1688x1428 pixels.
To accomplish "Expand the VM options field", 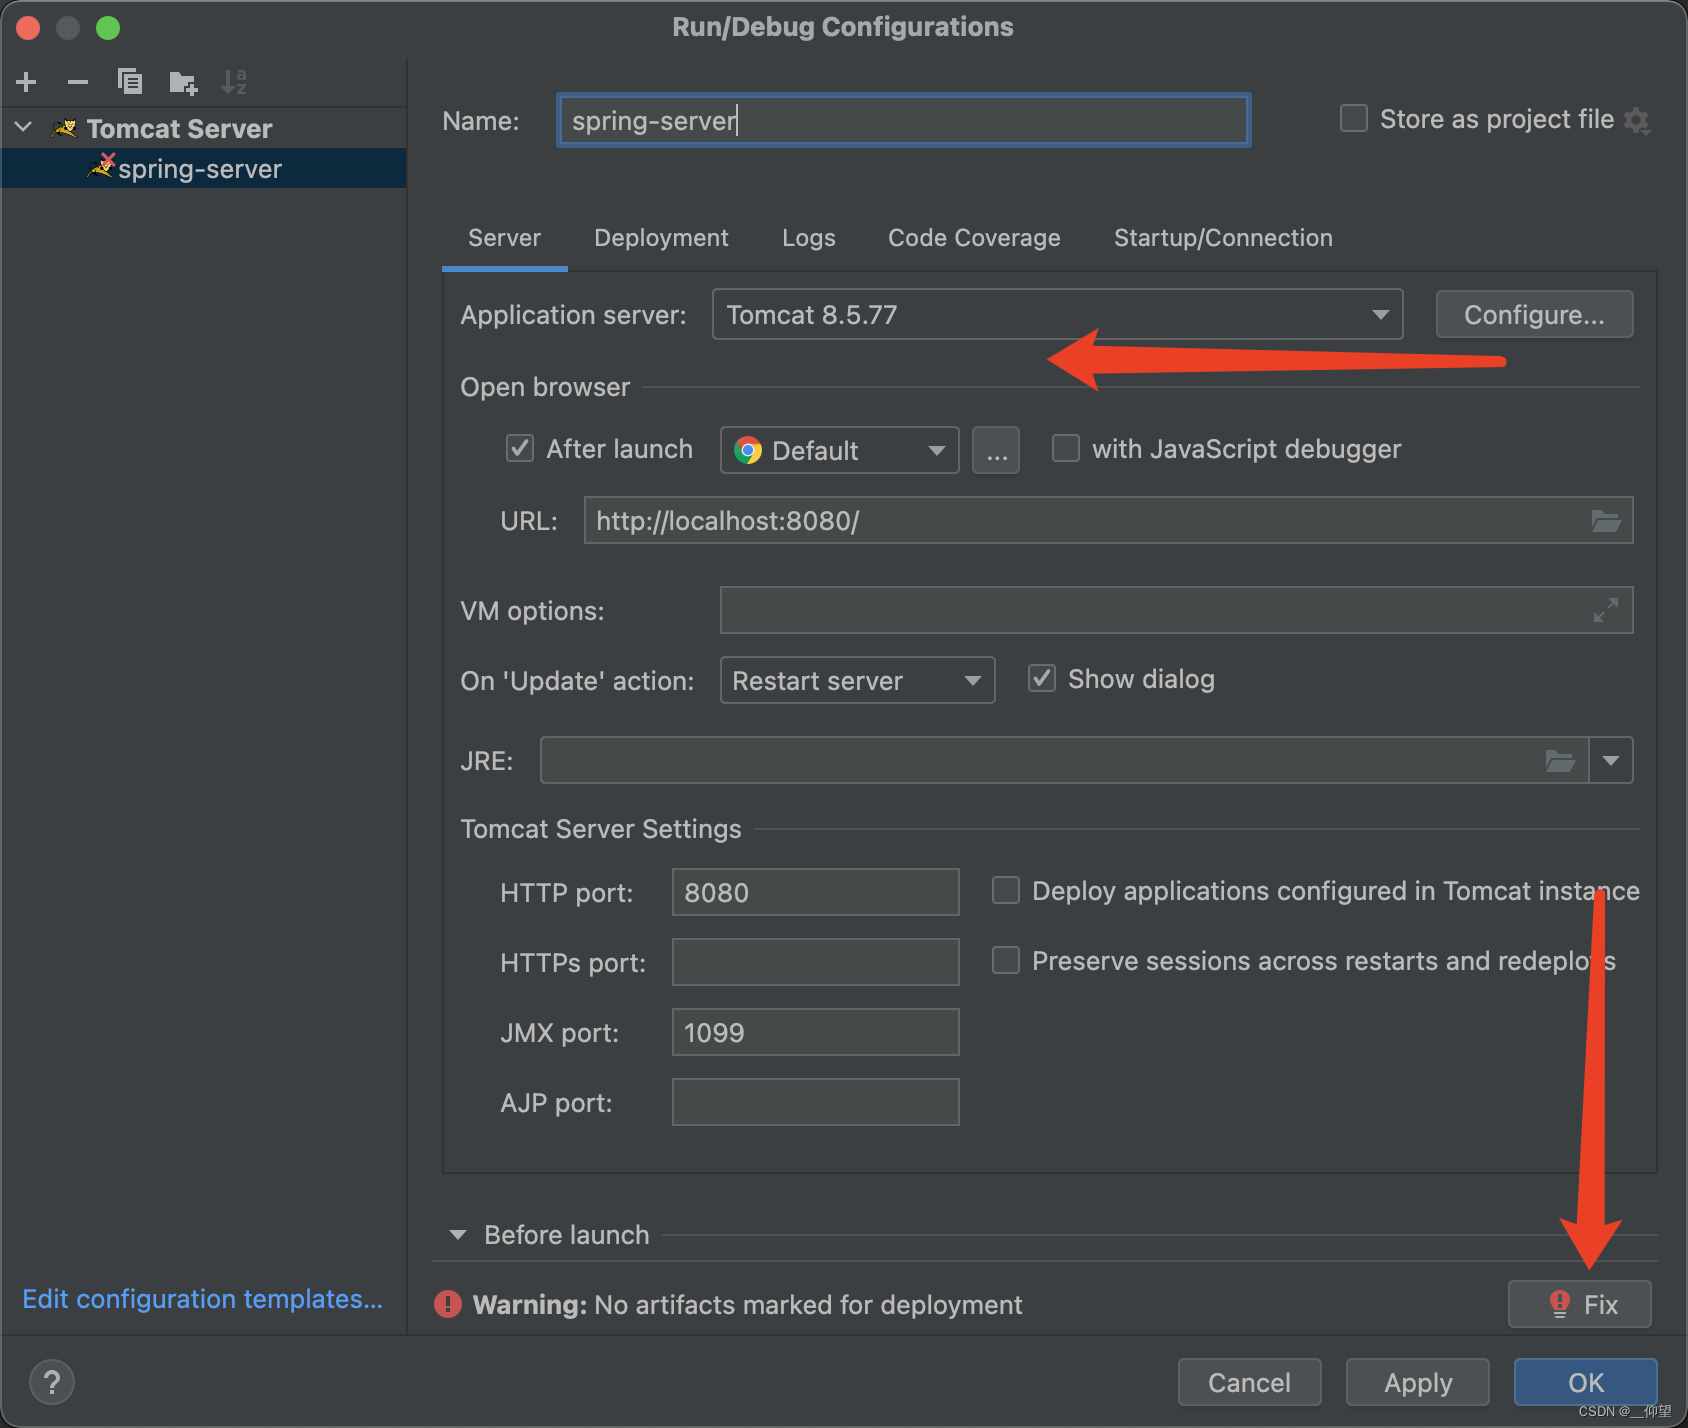I will pyautogui.click(x=1606, y=610).
